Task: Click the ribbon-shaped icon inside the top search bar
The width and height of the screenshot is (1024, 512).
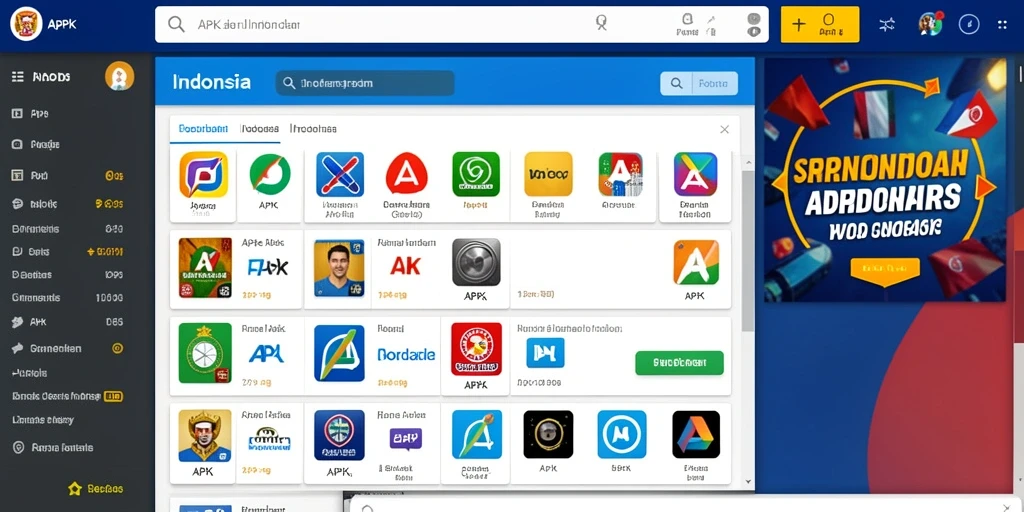Action: pyautogui.click(x=601, y=23)
